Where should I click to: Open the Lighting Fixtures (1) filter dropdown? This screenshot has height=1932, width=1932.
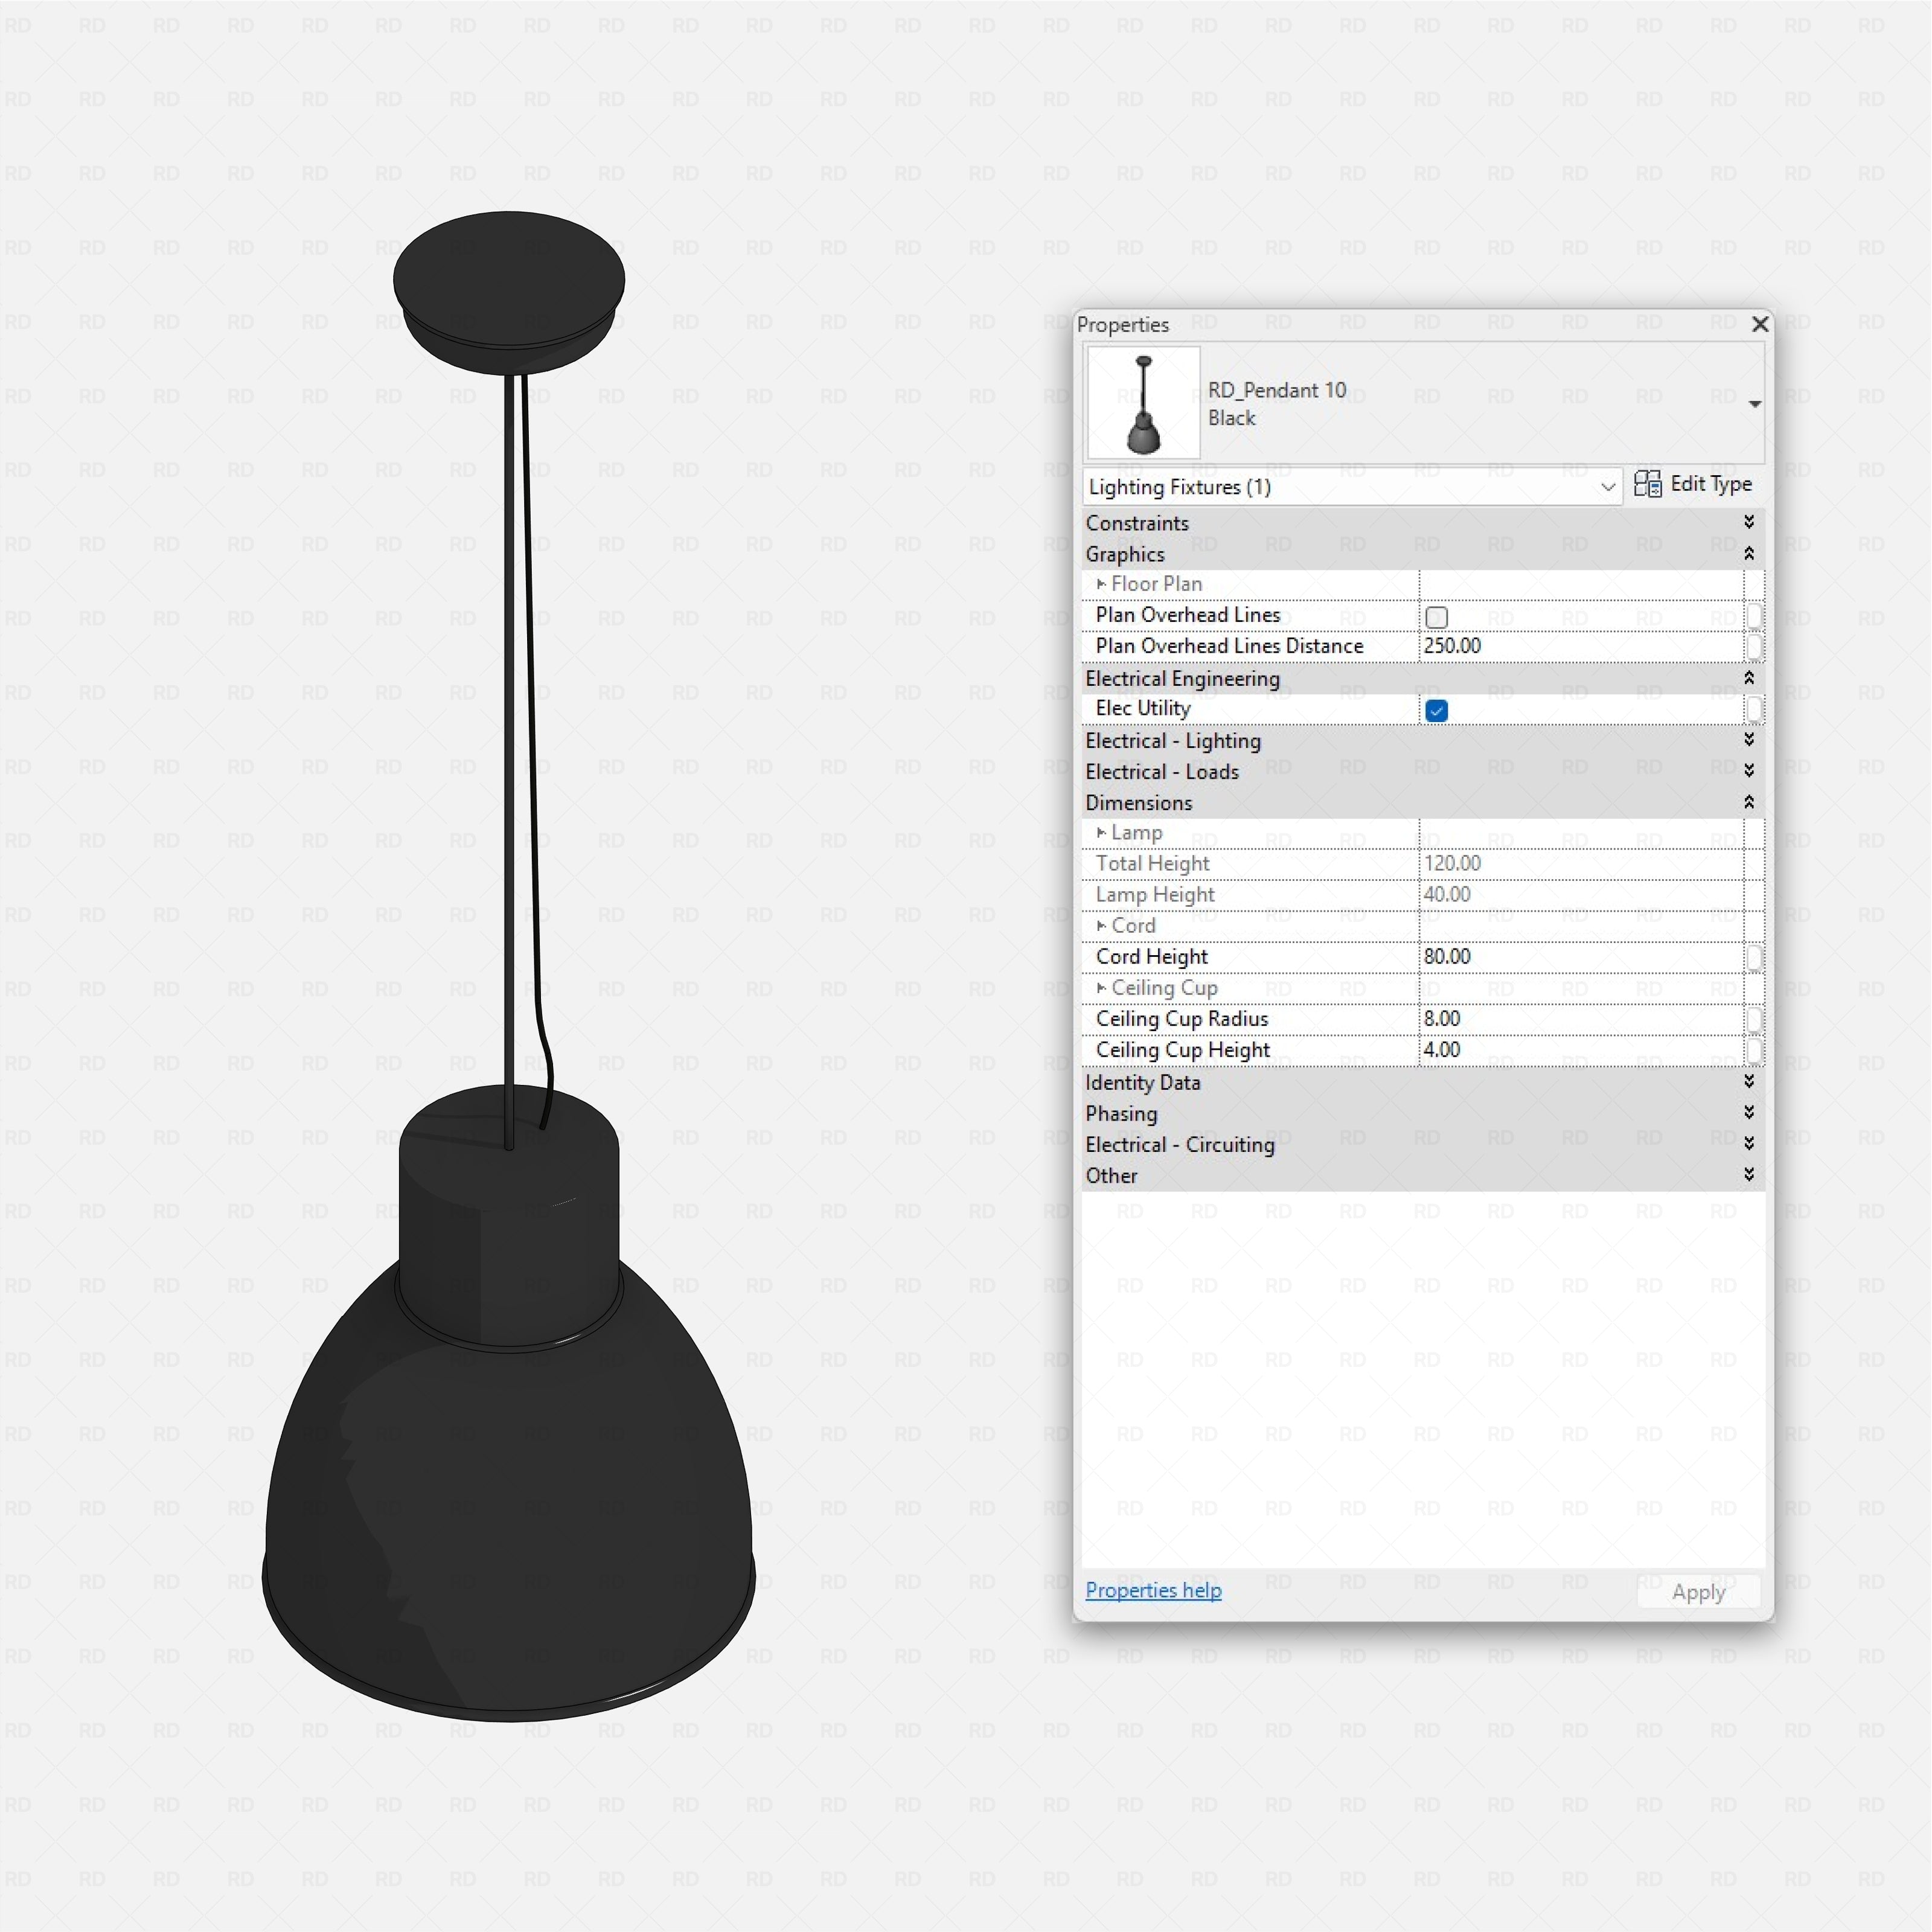click(1352, 487)
